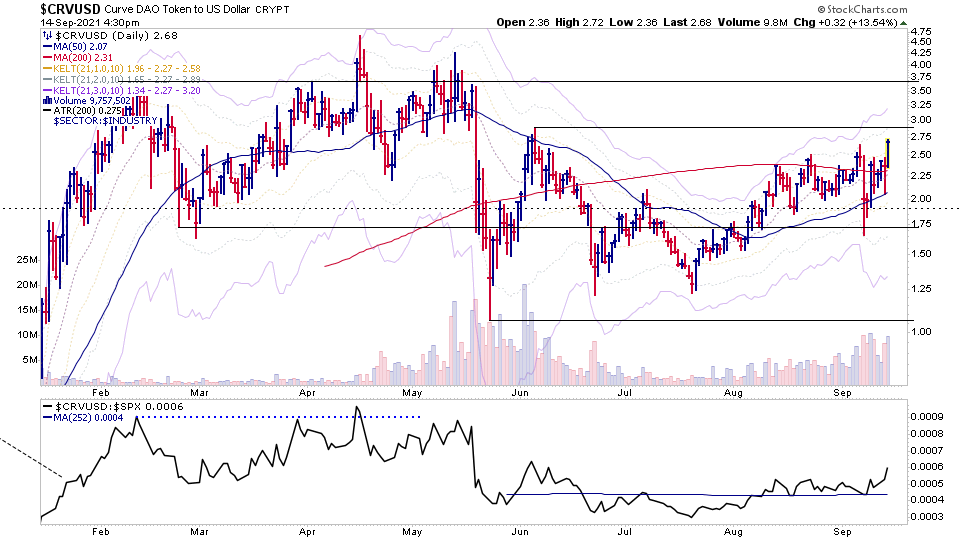The width and height of the screenshot is (960, 540).
Task: Click the CRYPT exchange label
Action: click(x=272, y=10)
